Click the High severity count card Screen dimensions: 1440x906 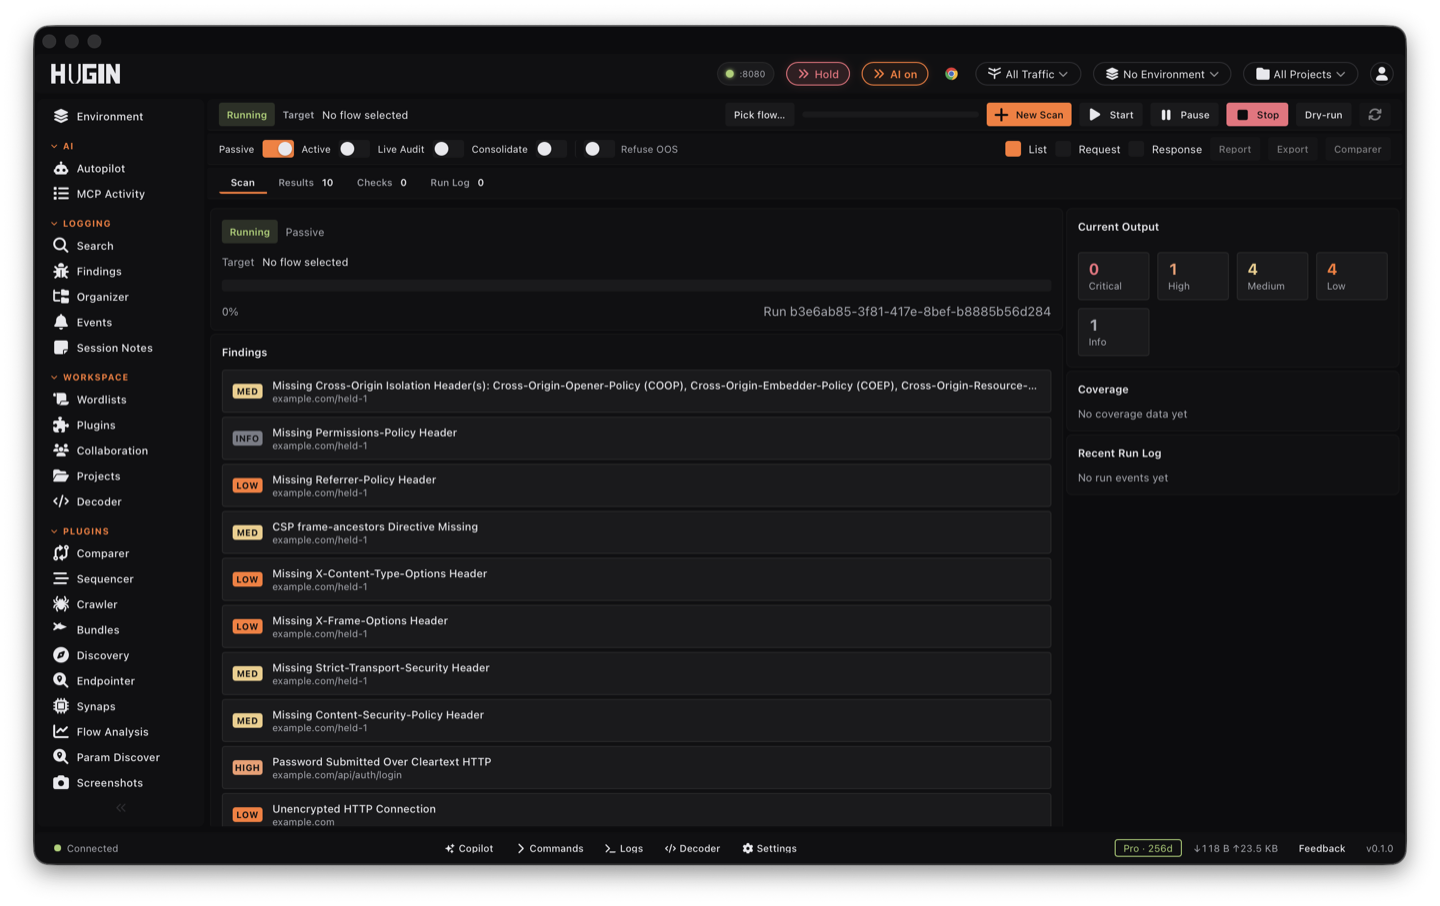pyautogui.click(x=1193, y=276)
